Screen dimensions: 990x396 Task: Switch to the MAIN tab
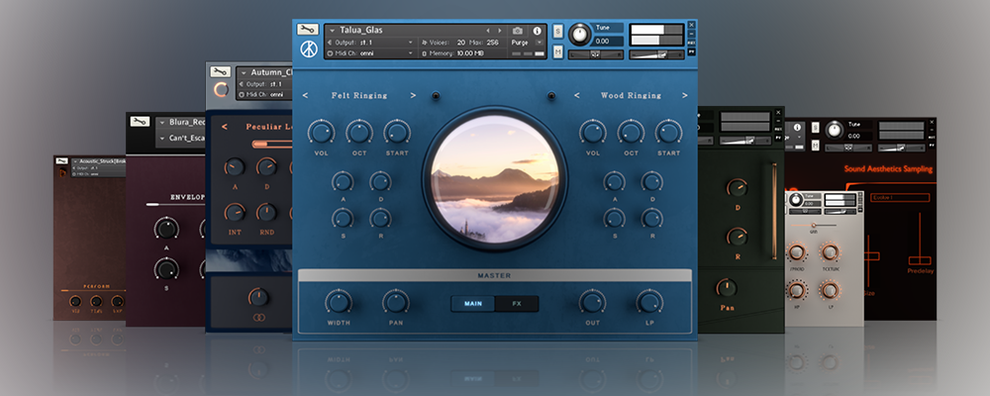click(x=473, y=304)
